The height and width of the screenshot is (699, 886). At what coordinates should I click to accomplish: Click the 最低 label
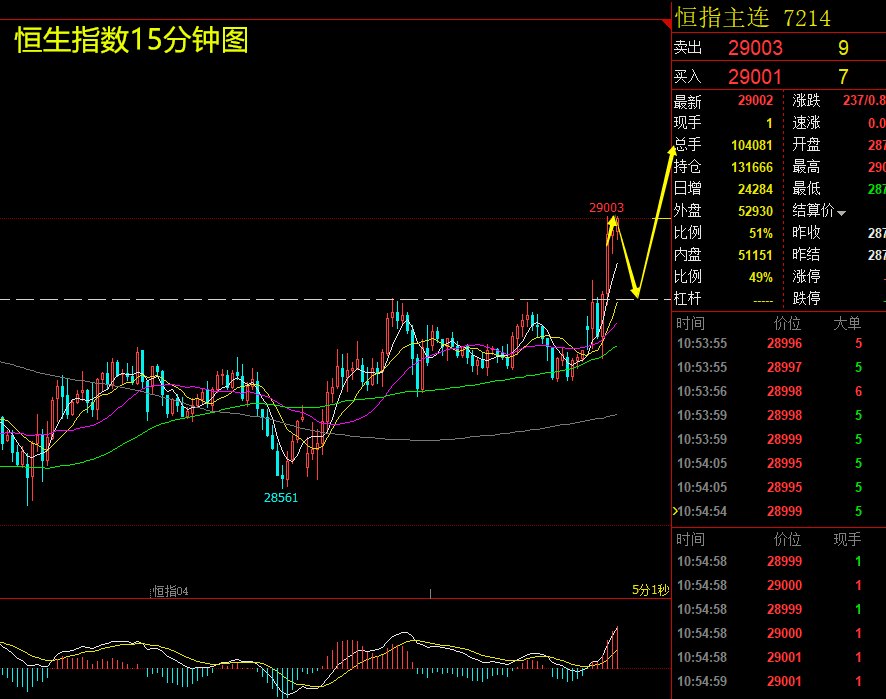pyautogui.click(x=806, y=189)
